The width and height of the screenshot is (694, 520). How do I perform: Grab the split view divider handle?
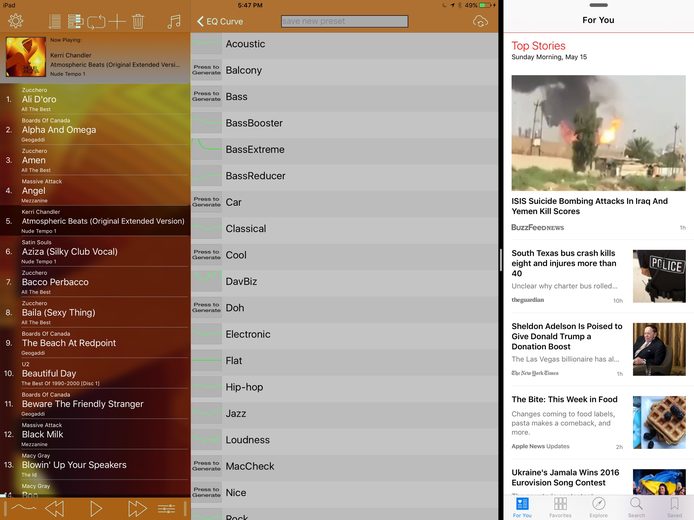click(x=501, y=260)
